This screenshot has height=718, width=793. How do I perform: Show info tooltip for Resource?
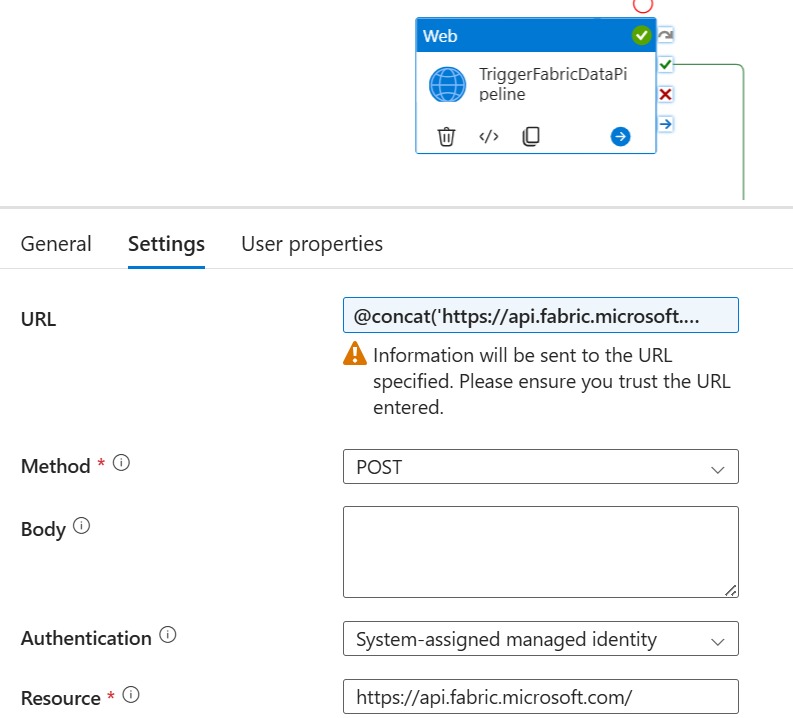pyautogui.click(x=131, y=695)
